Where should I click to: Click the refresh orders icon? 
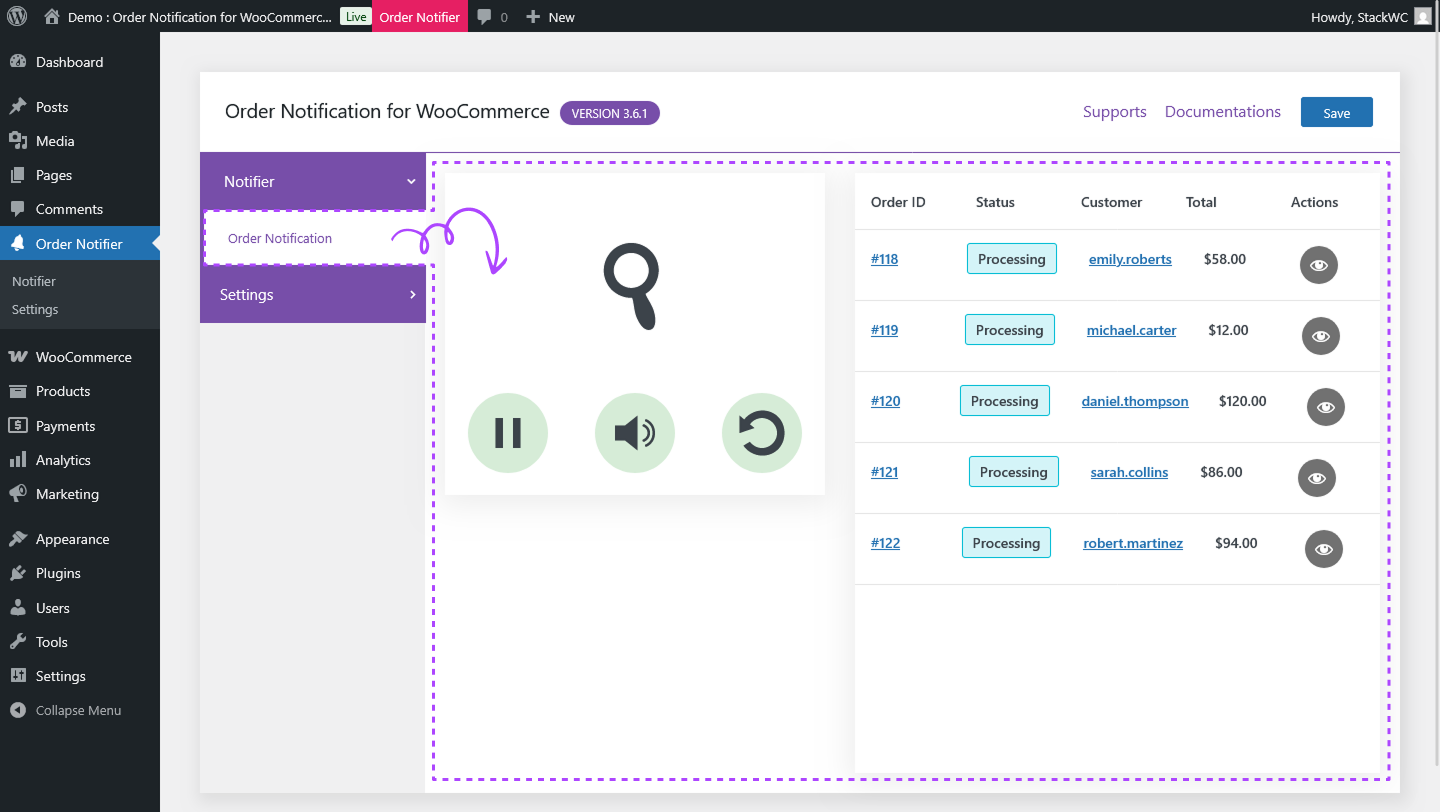761,432
